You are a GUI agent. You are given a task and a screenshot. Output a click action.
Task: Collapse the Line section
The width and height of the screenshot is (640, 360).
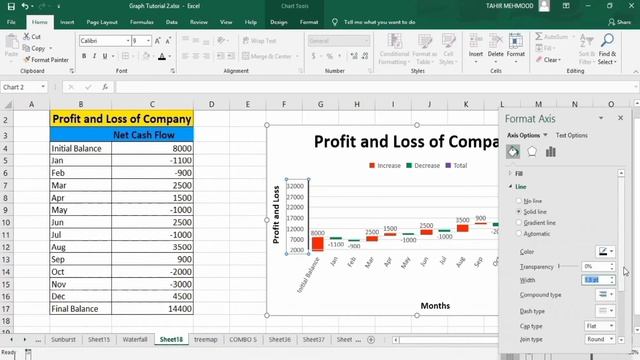510,187
